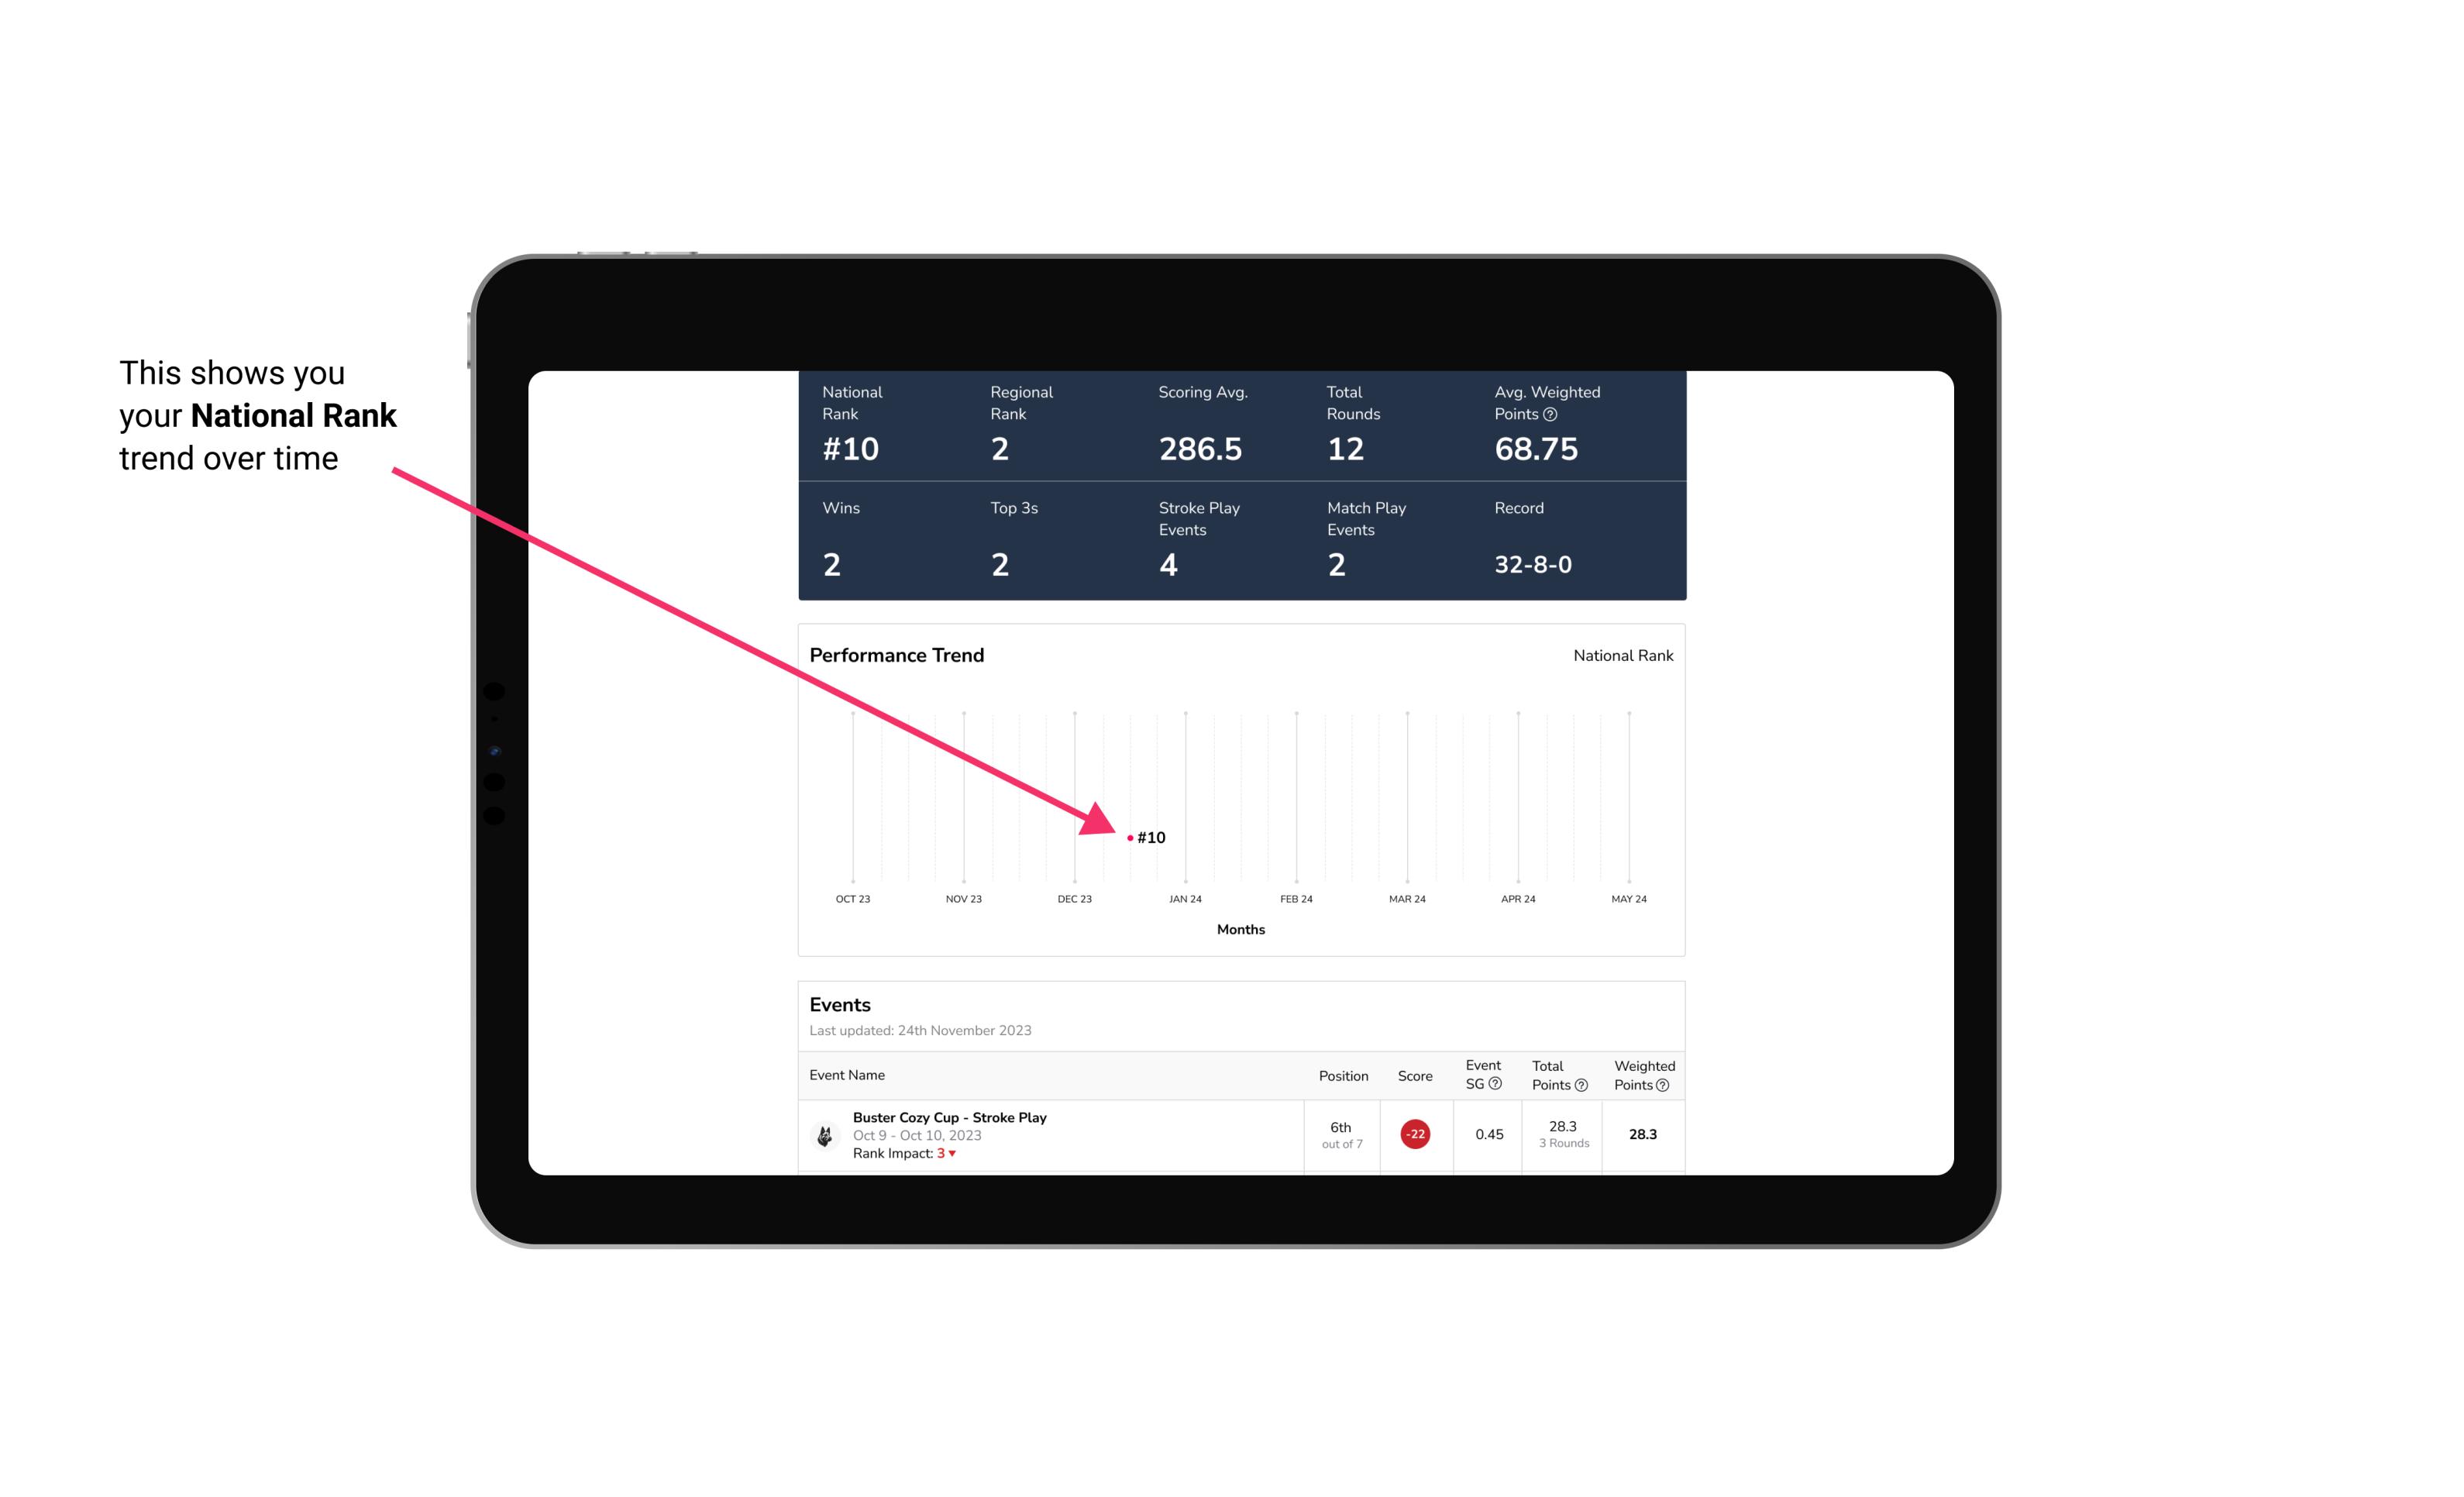Click the golf bag icon next to Buster Cozy Cup

[x=822, y=1133]
